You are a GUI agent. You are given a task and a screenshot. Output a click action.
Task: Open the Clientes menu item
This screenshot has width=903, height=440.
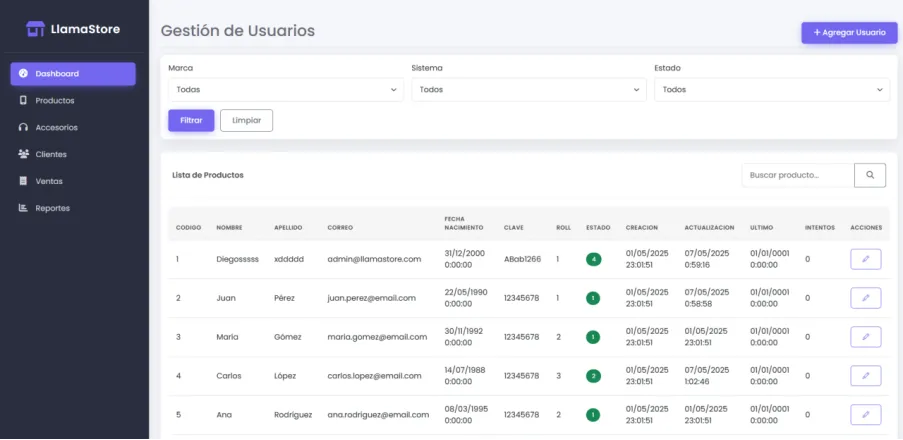pyautogui.click(x=73, y=154)
